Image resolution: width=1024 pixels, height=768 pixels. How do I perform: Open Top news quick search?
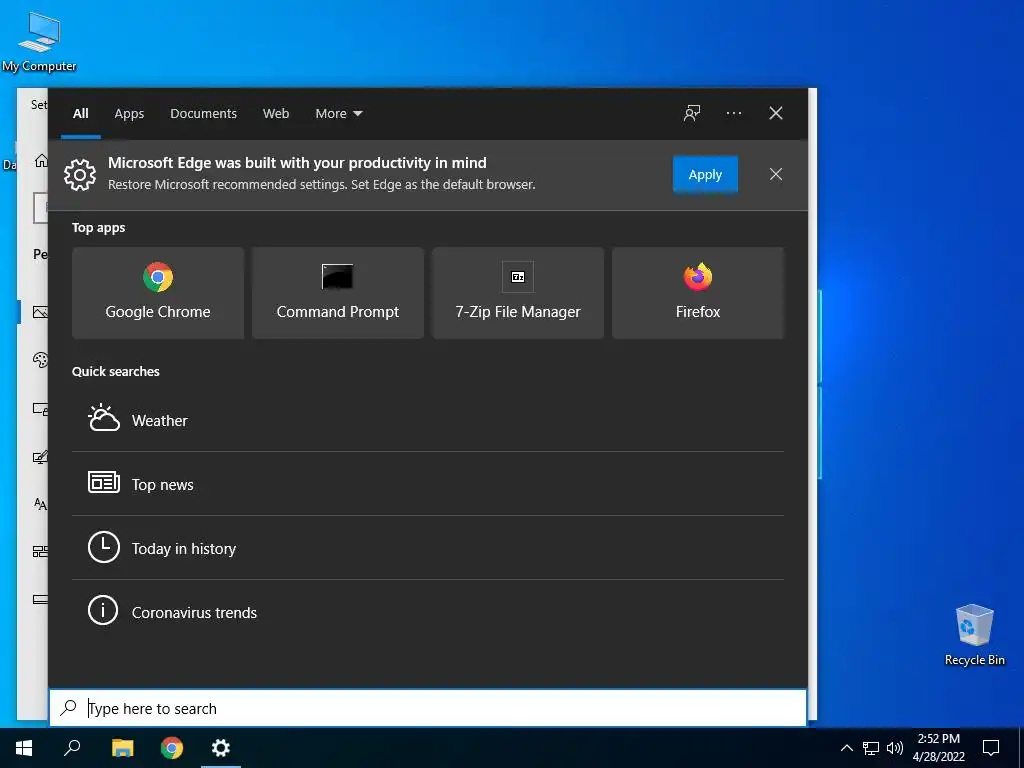(x=428, y=484)
